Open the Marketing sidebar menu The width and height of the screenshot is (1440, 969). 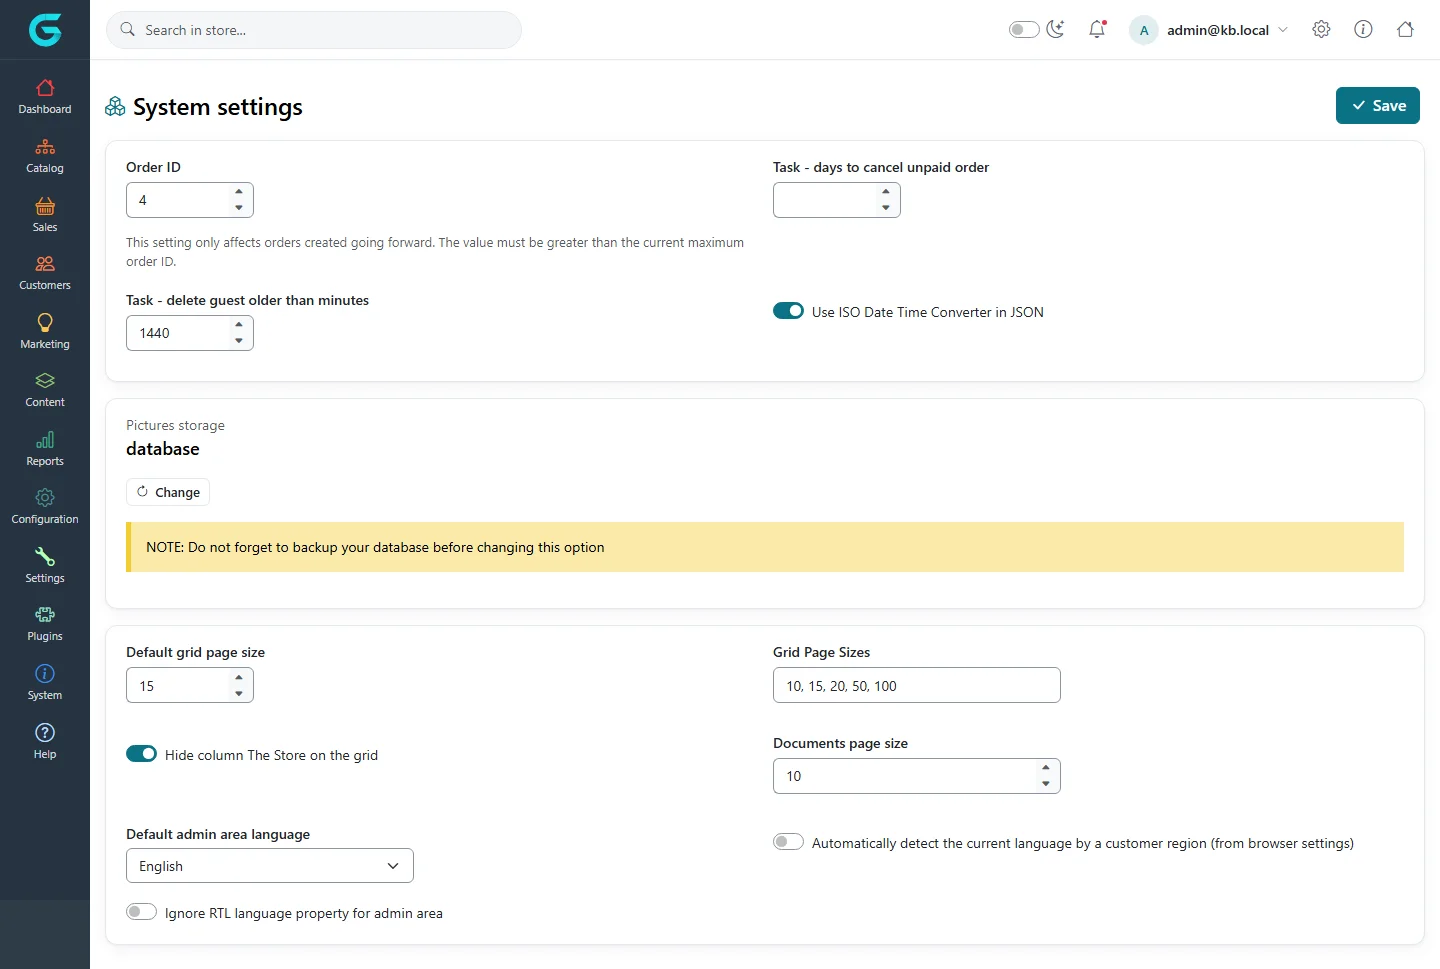45,332
